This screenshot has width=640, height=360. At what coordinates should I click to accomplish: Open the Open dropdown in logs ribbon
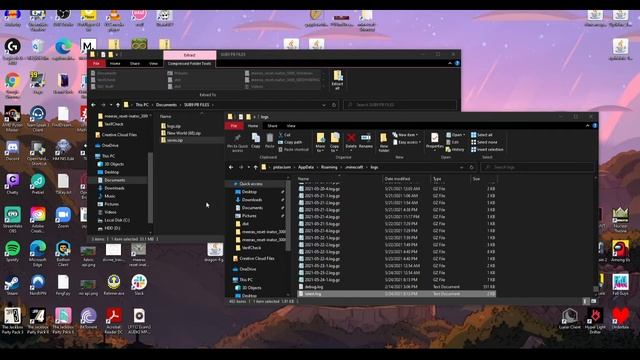(456, 135)
